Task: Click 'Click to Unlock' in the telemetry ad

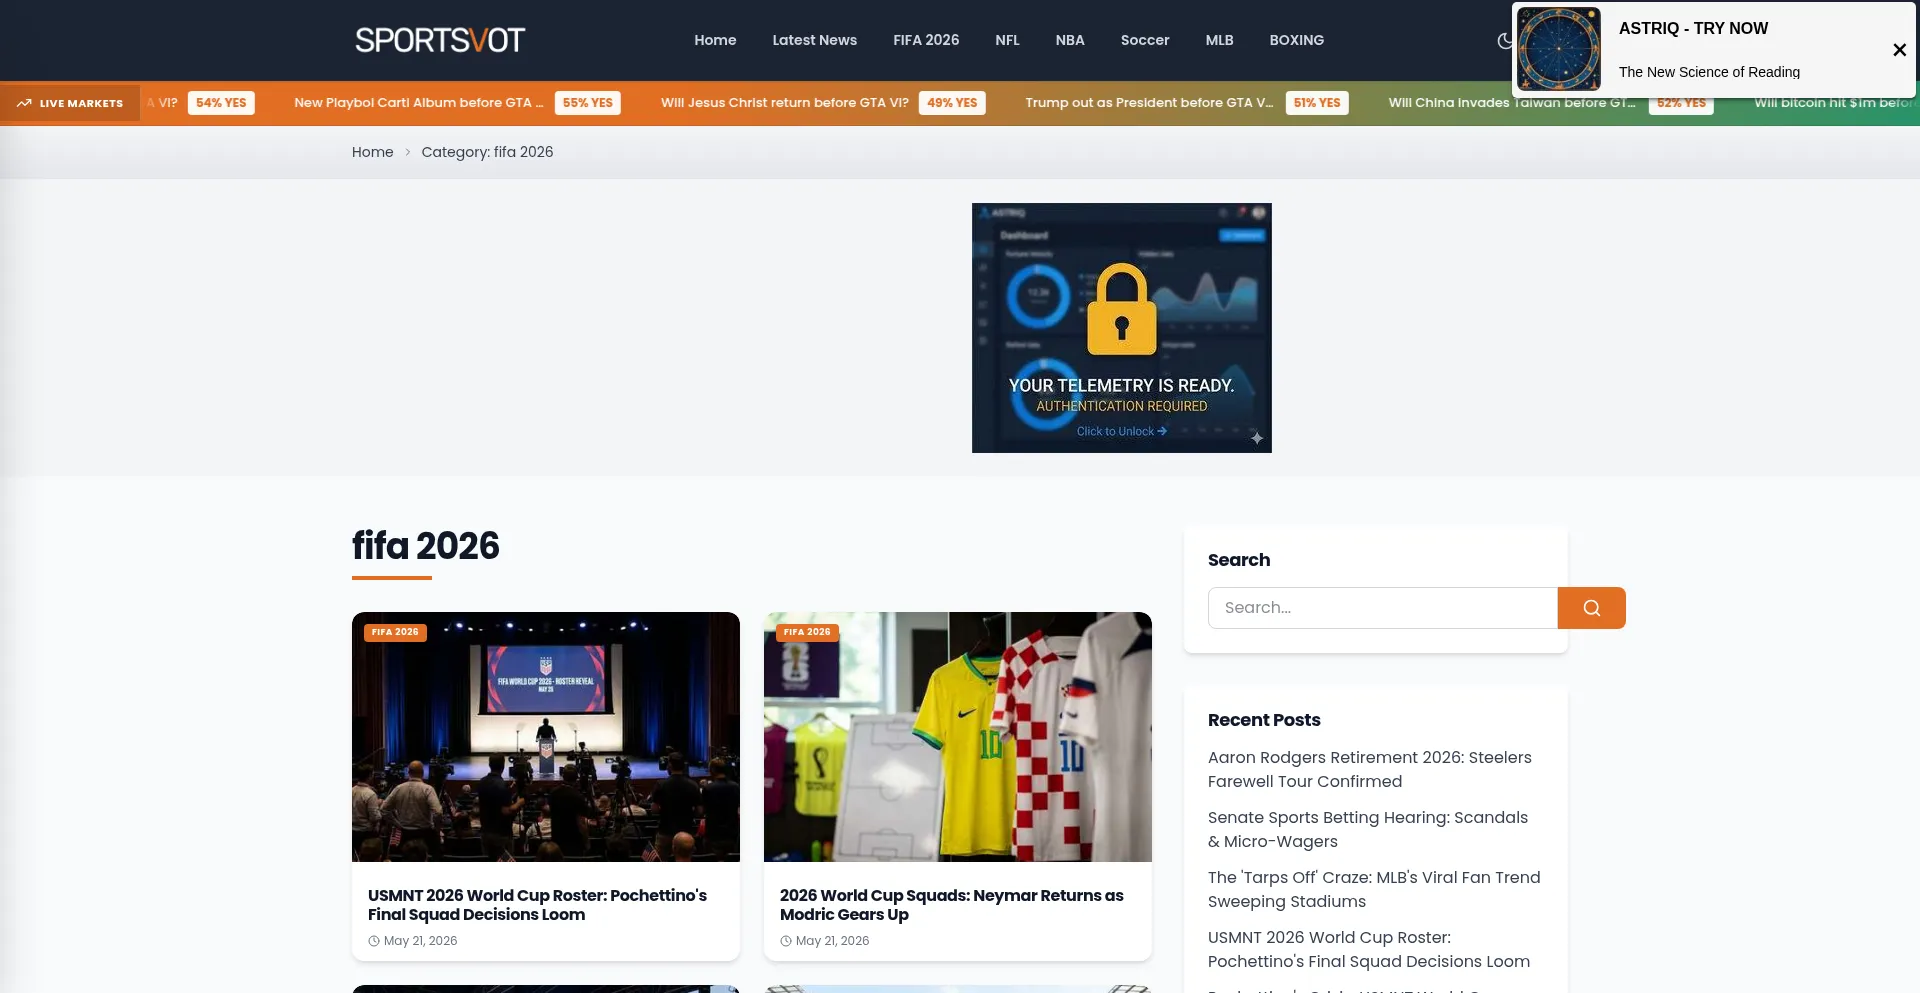Action: [1122, 432]
